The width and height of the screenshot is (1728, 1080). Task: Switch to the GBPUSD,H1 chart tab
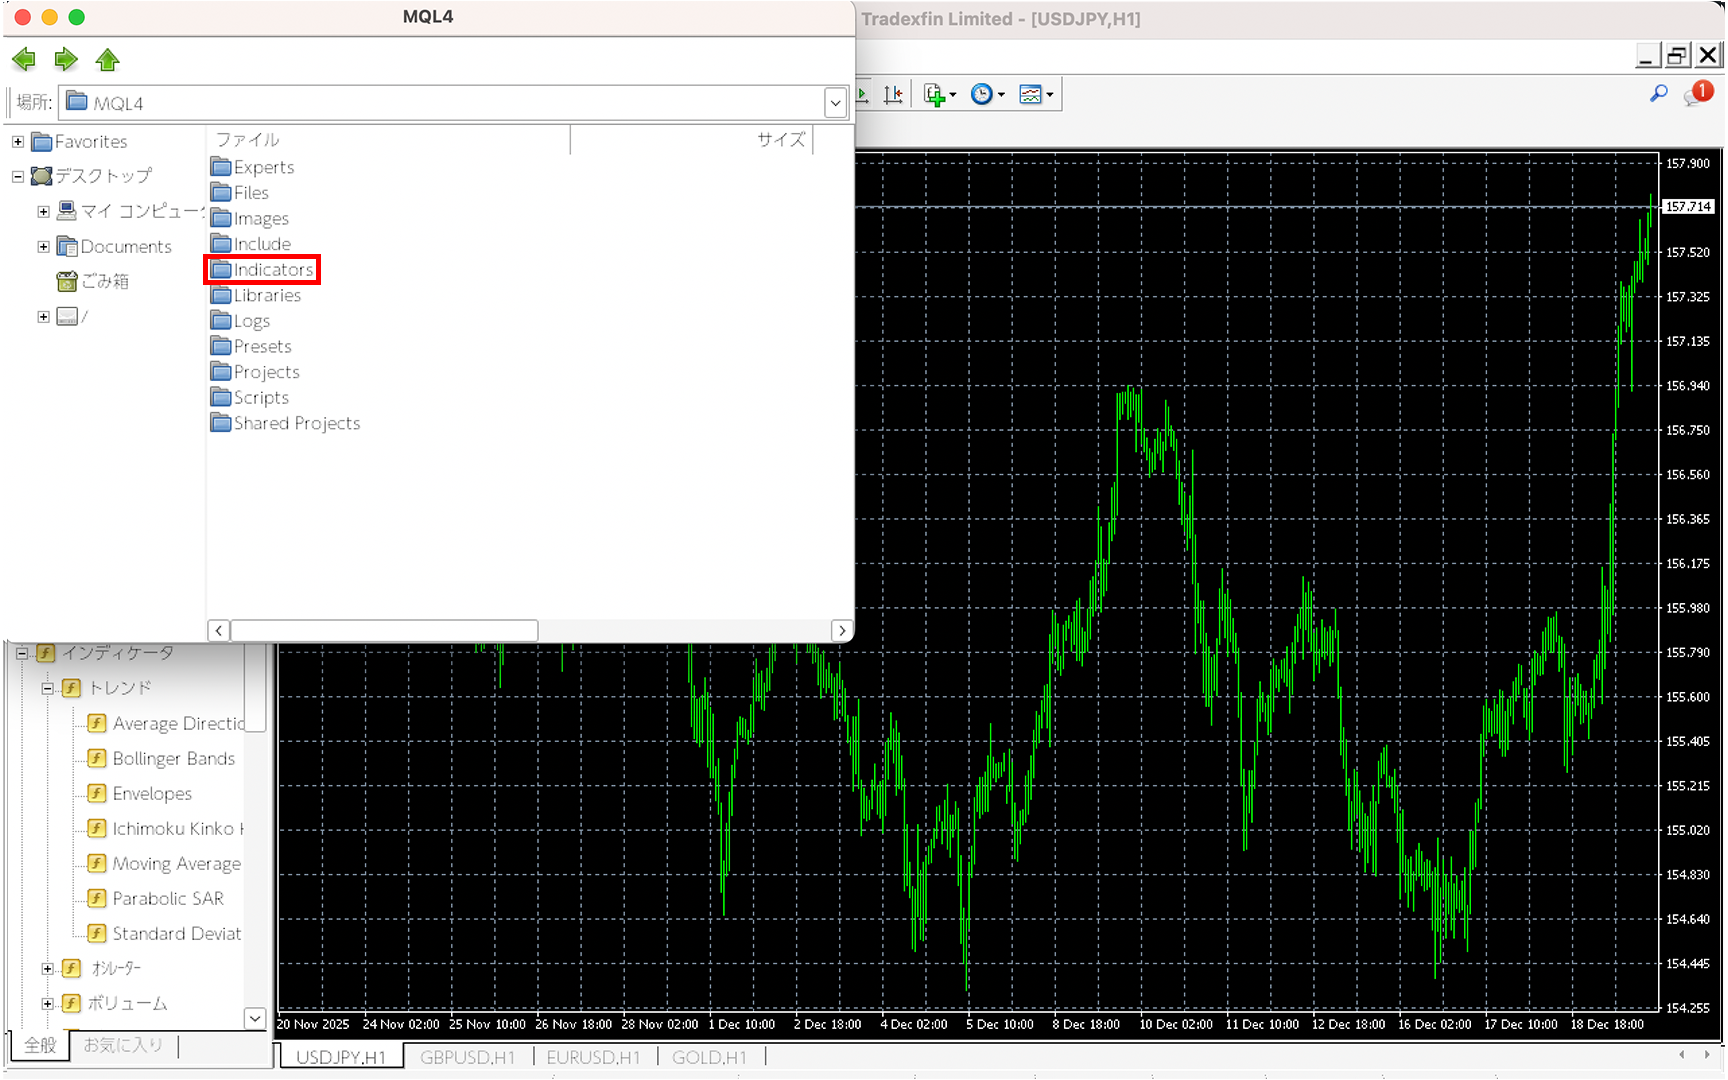coord(467,1057)
